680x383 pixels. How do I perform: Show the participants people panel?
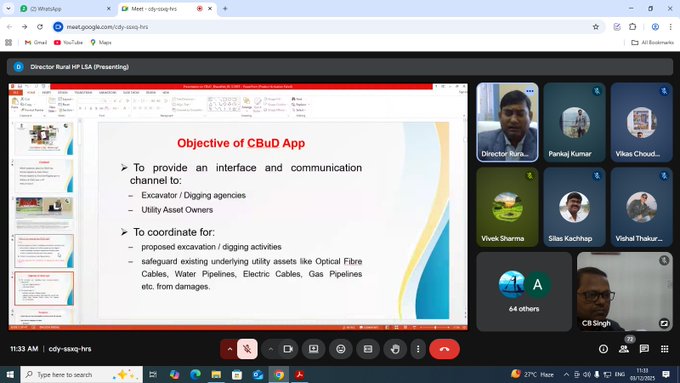click(x=624, y=349)
